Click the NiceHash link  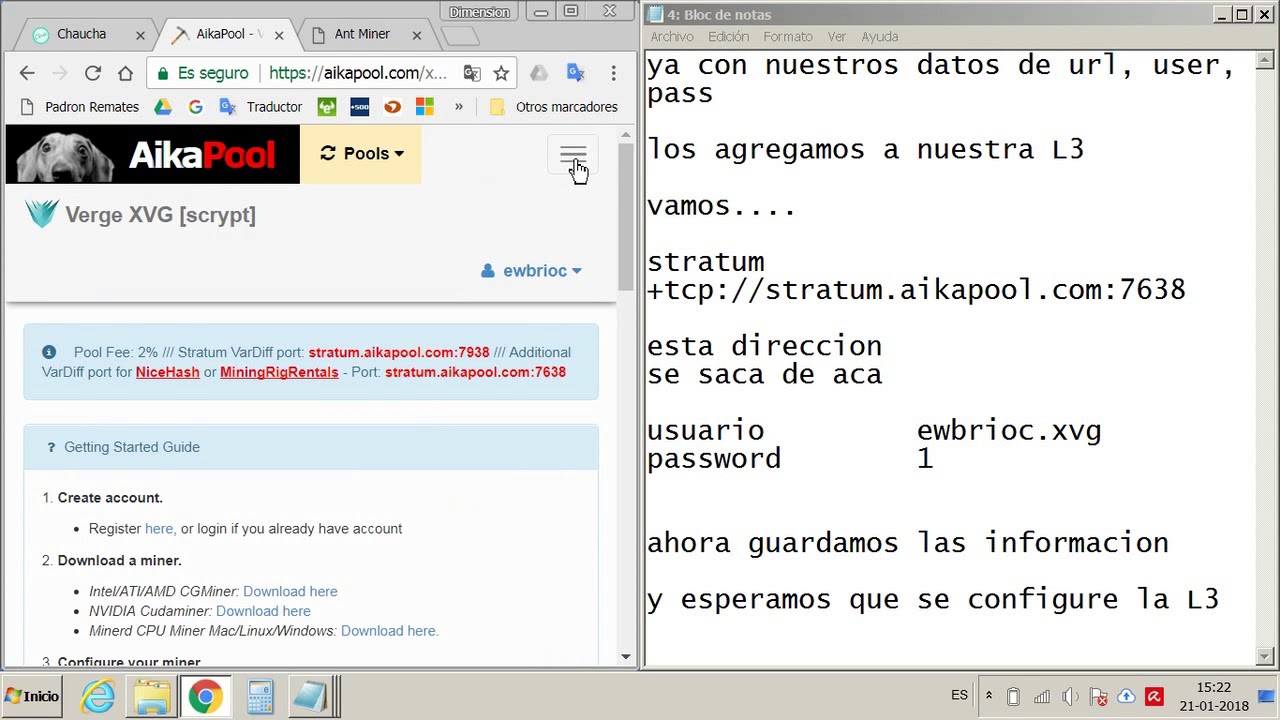tap(167, 372)
